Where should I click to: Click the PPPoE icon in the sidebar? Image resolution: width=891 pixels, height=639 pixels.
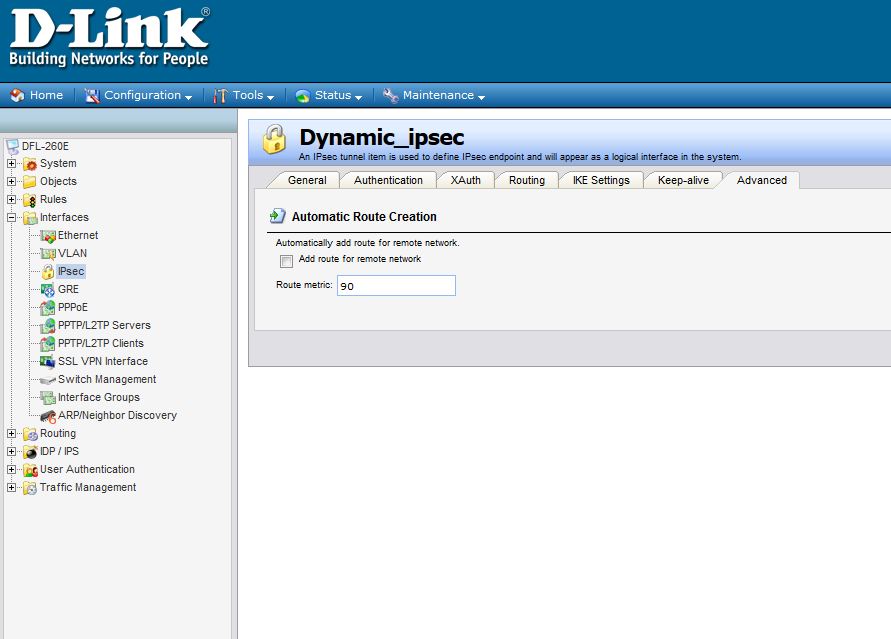coord(48,307)
